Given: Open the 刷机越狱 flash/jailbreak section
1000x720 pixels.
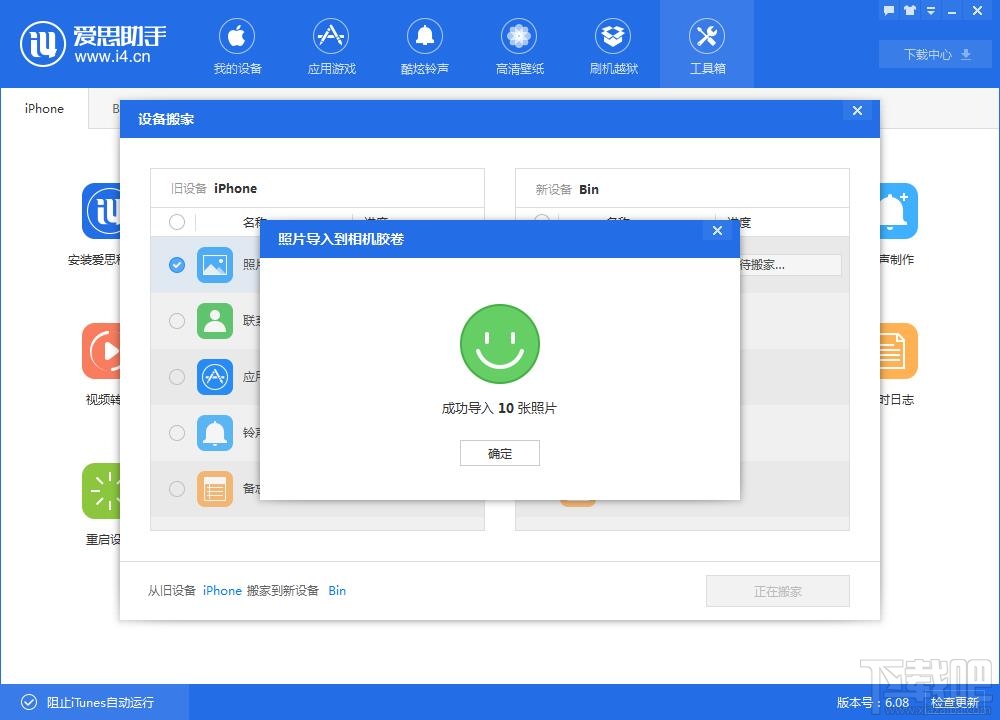Looking at the screenshot, I should pyautogui.click(x=612, y=45).
